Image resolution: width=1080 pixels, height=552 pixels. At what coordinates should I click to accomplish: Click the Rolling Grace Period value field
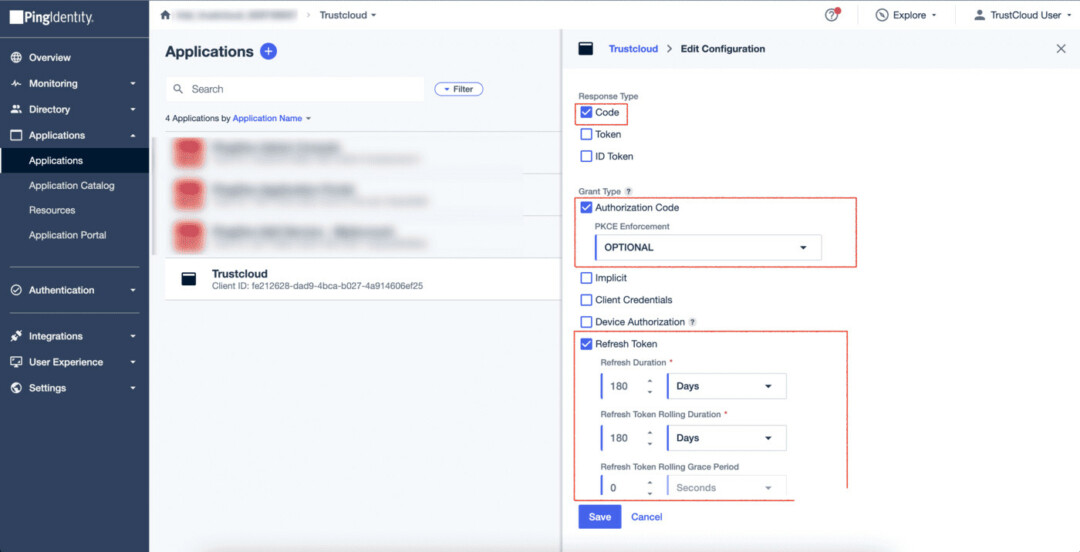click(x=622, y=487)
